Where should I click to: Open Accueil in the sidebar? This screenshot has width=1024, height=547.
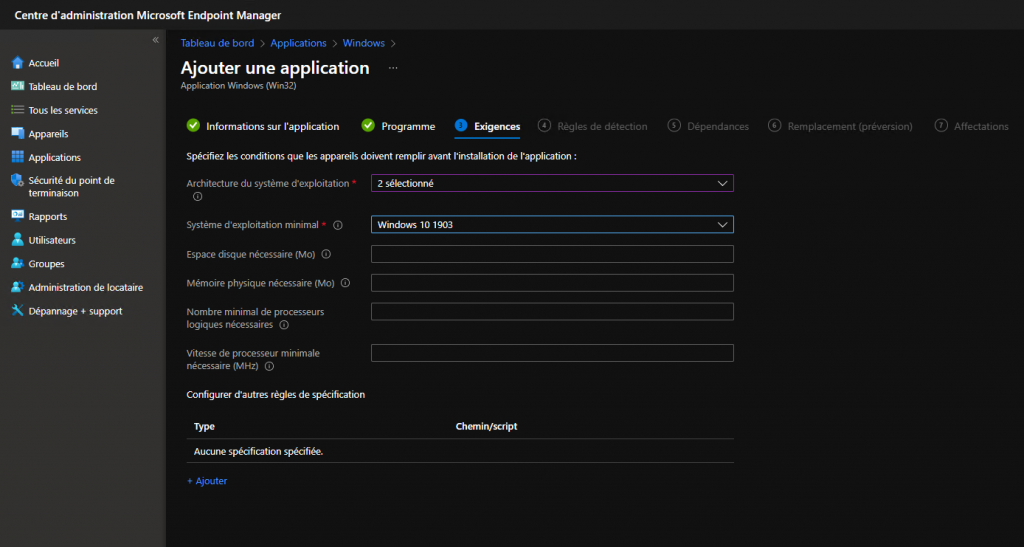pyautogui.click(x=44, y=63)
